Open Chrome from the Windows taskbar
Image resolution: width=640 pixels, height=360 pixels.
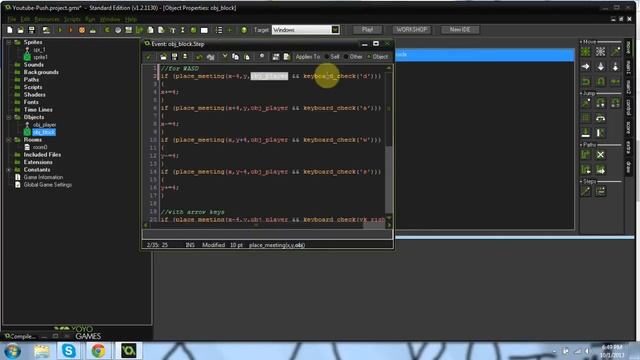(x=98, y=351)
